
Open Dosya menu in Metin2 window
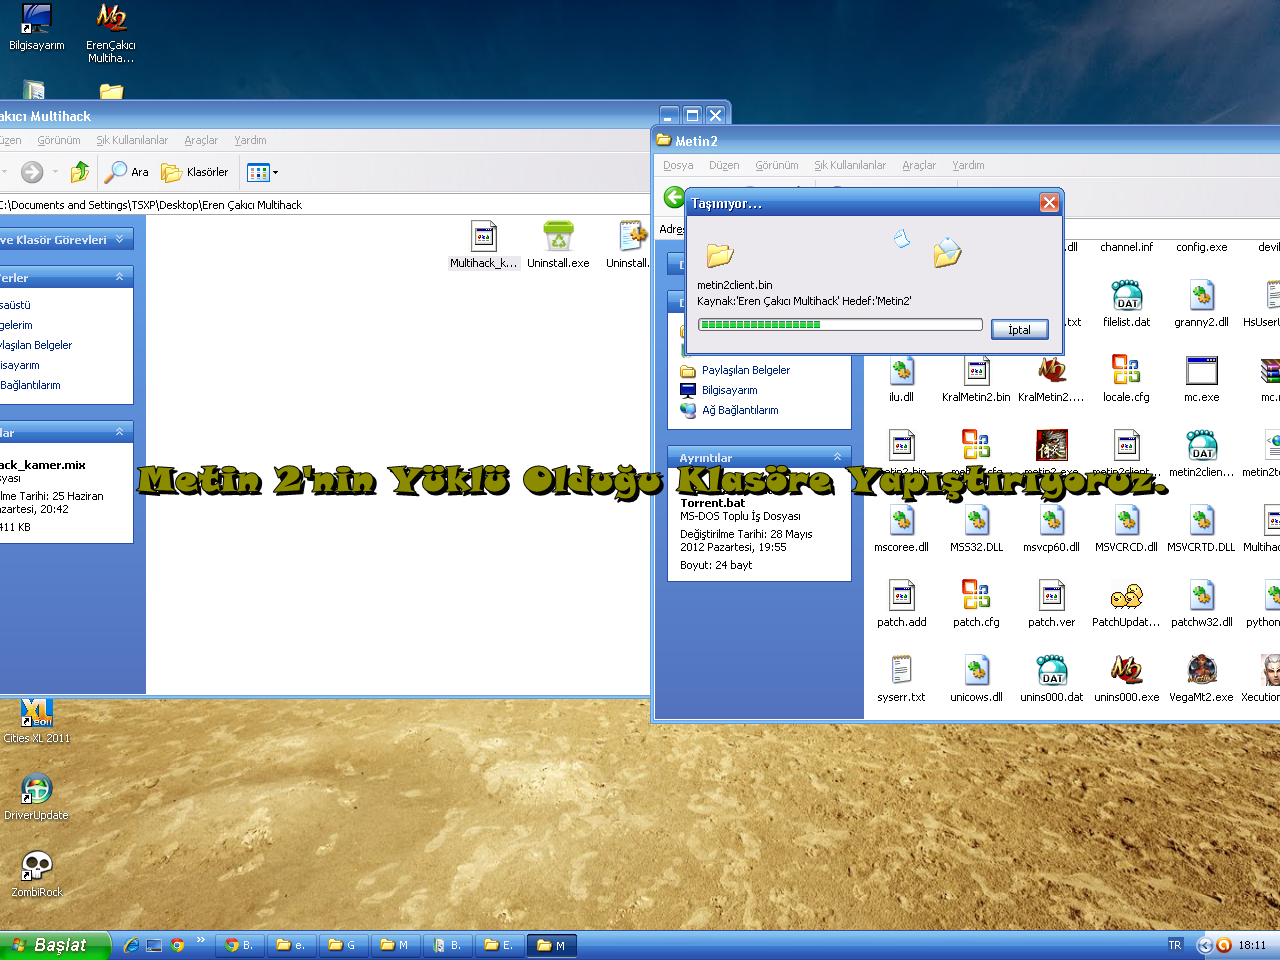click(678, 165)
